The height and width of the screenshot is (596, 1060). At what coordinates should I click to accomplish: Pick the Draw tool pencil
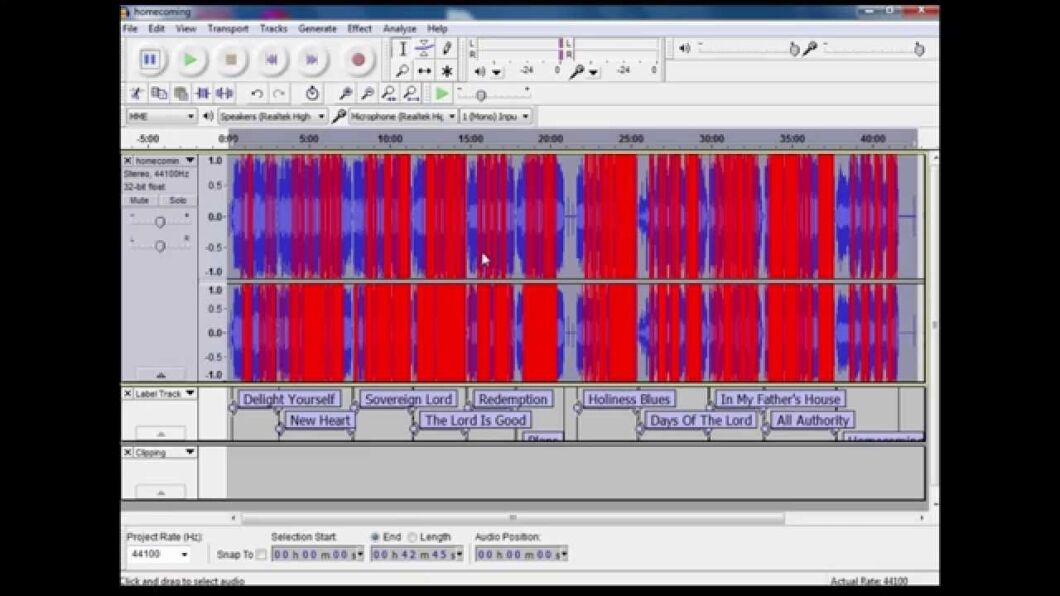pyautogui.click(x=447, y=47)
